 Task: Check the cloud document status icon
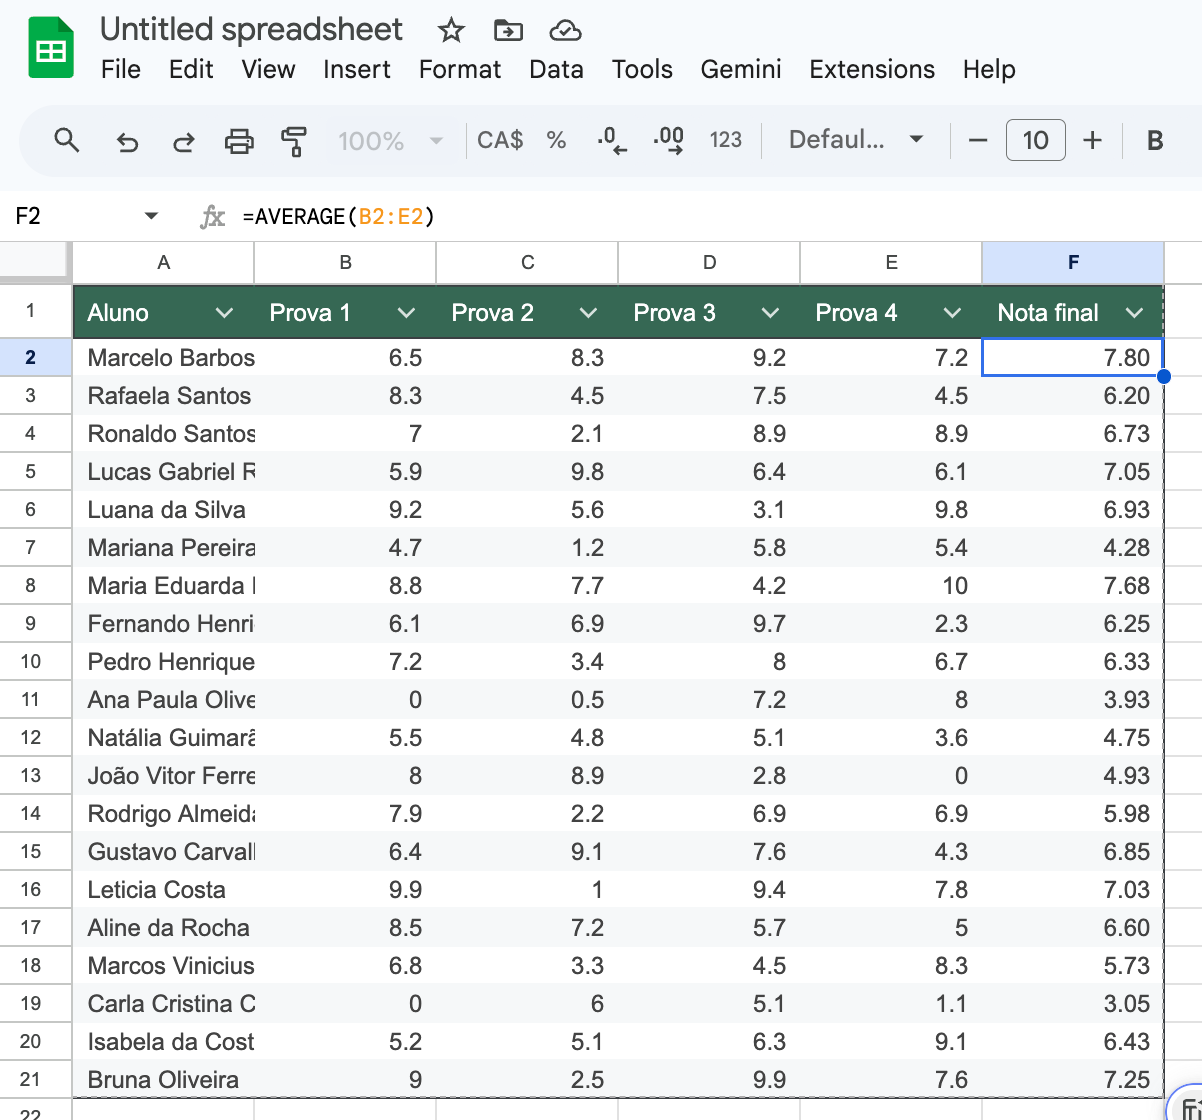(x=565, y=31)
